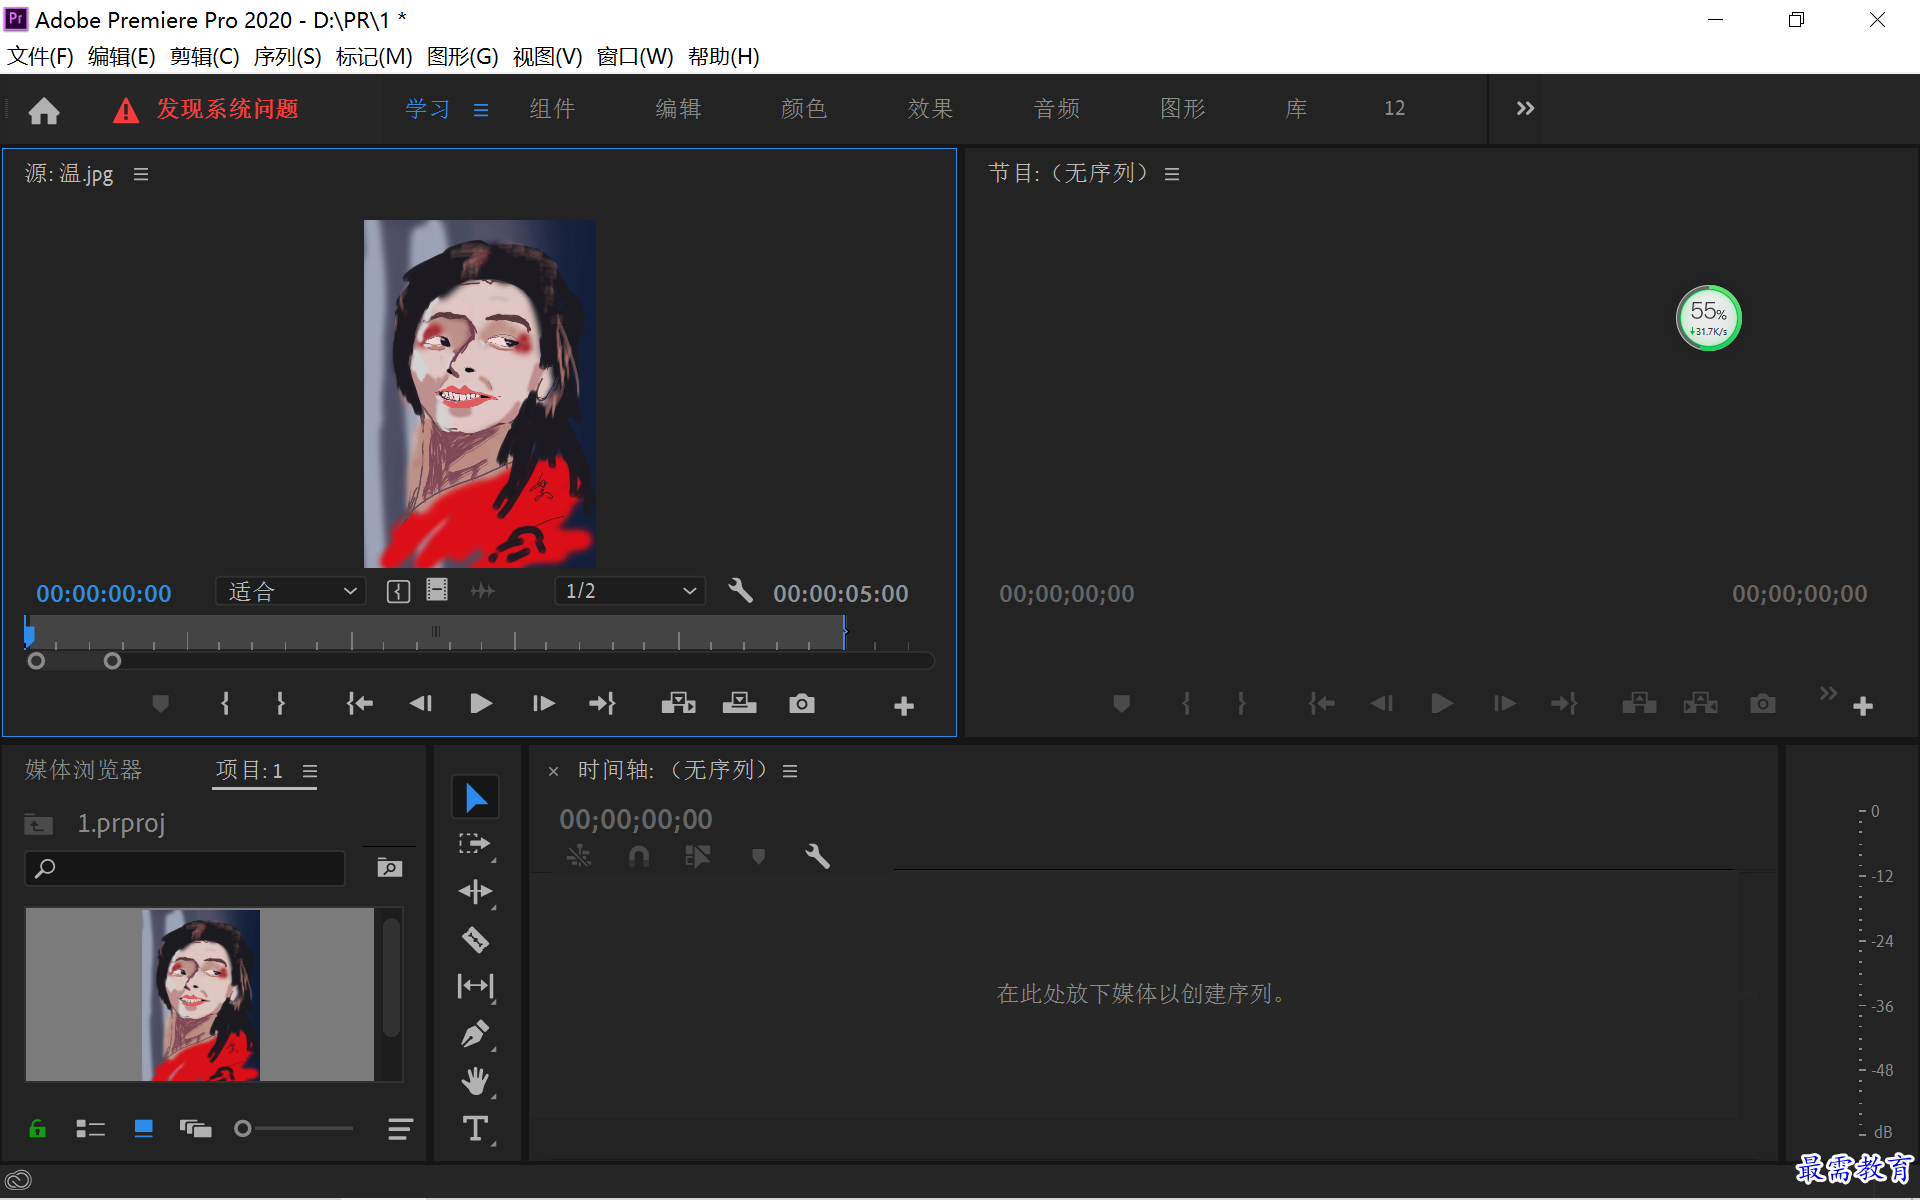
Task: Open the learning workspace menu icon
Action: tap(481, 110)
